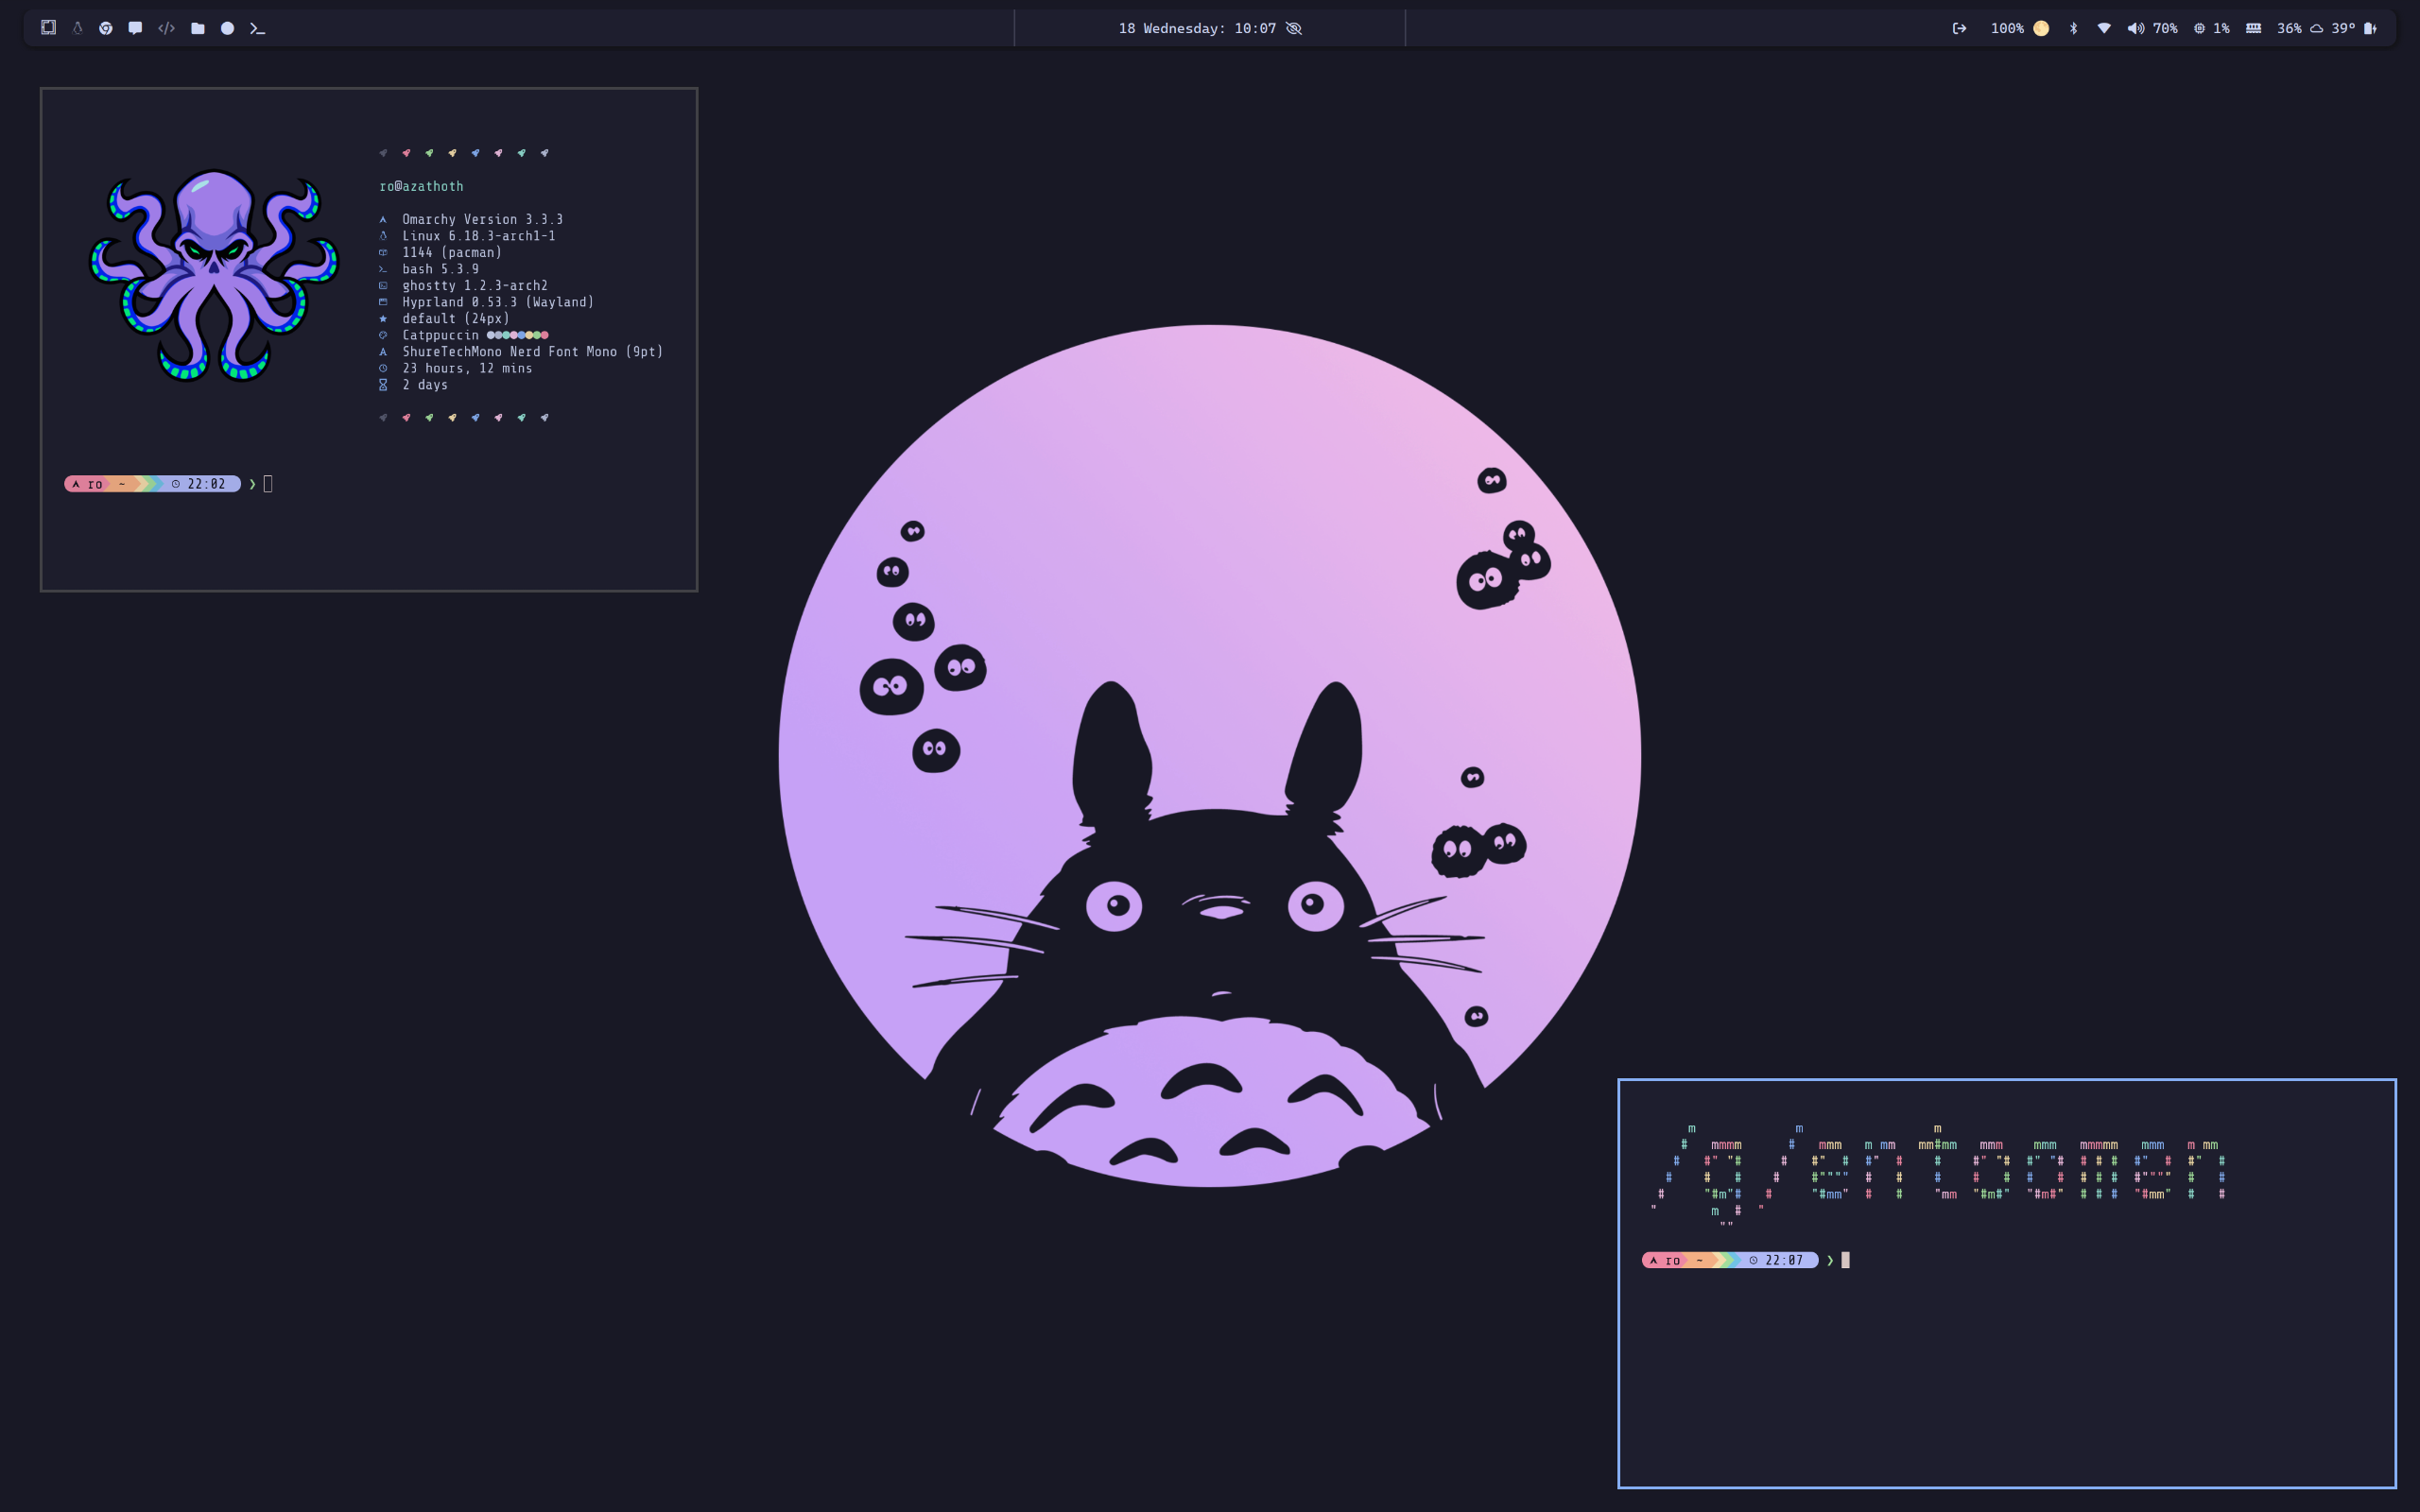2420x1512 pixels.
Task: Toggle the crossed-eye icon beside the clock
Action: [x=1294, y=28]
